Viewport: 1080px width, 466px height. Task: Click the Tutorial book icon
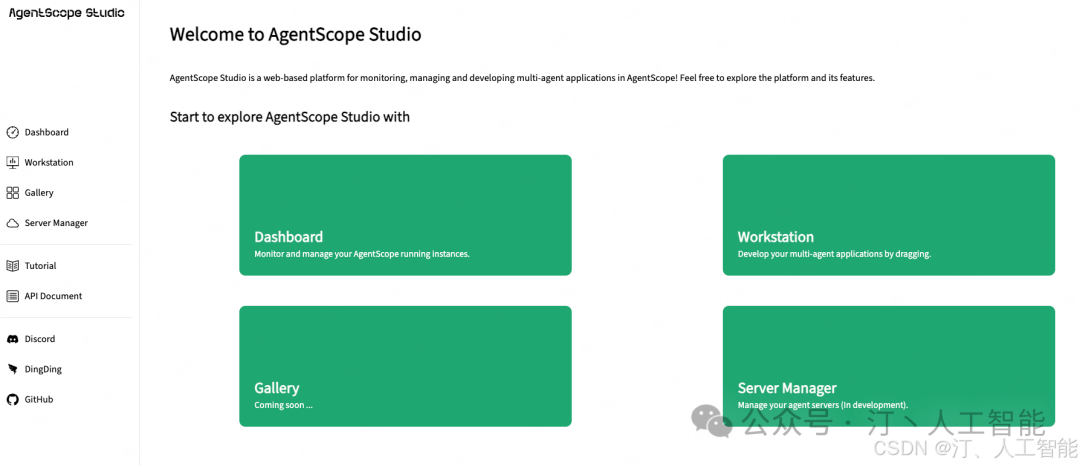12,266
